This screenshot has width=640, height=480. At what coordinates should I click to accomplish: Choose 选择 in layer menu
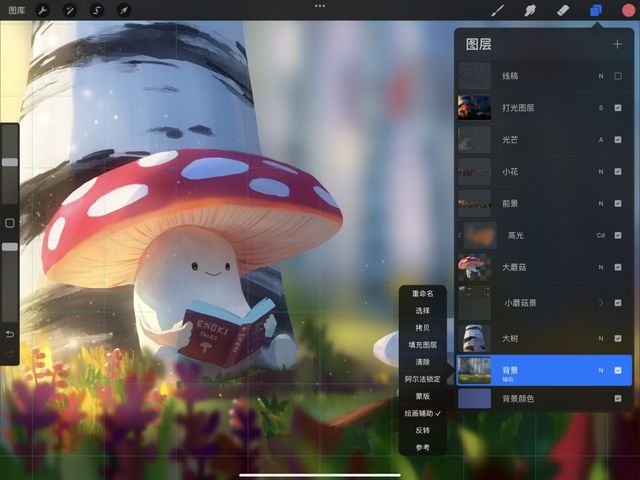click(422, 311)
